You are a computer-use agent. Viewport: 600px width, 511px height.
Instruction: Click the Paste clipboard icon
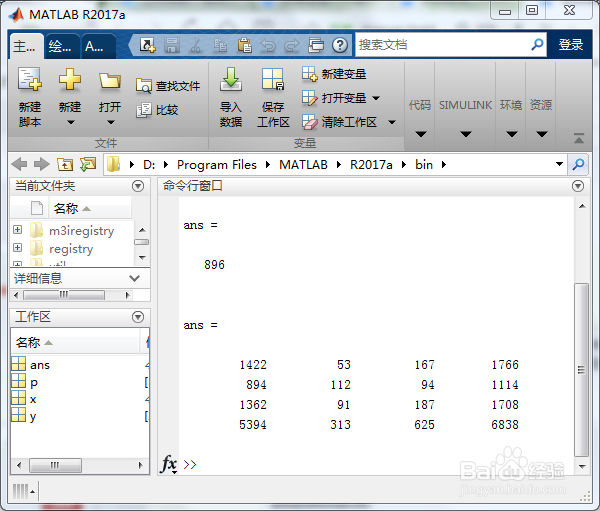click(x=244, y=45)
